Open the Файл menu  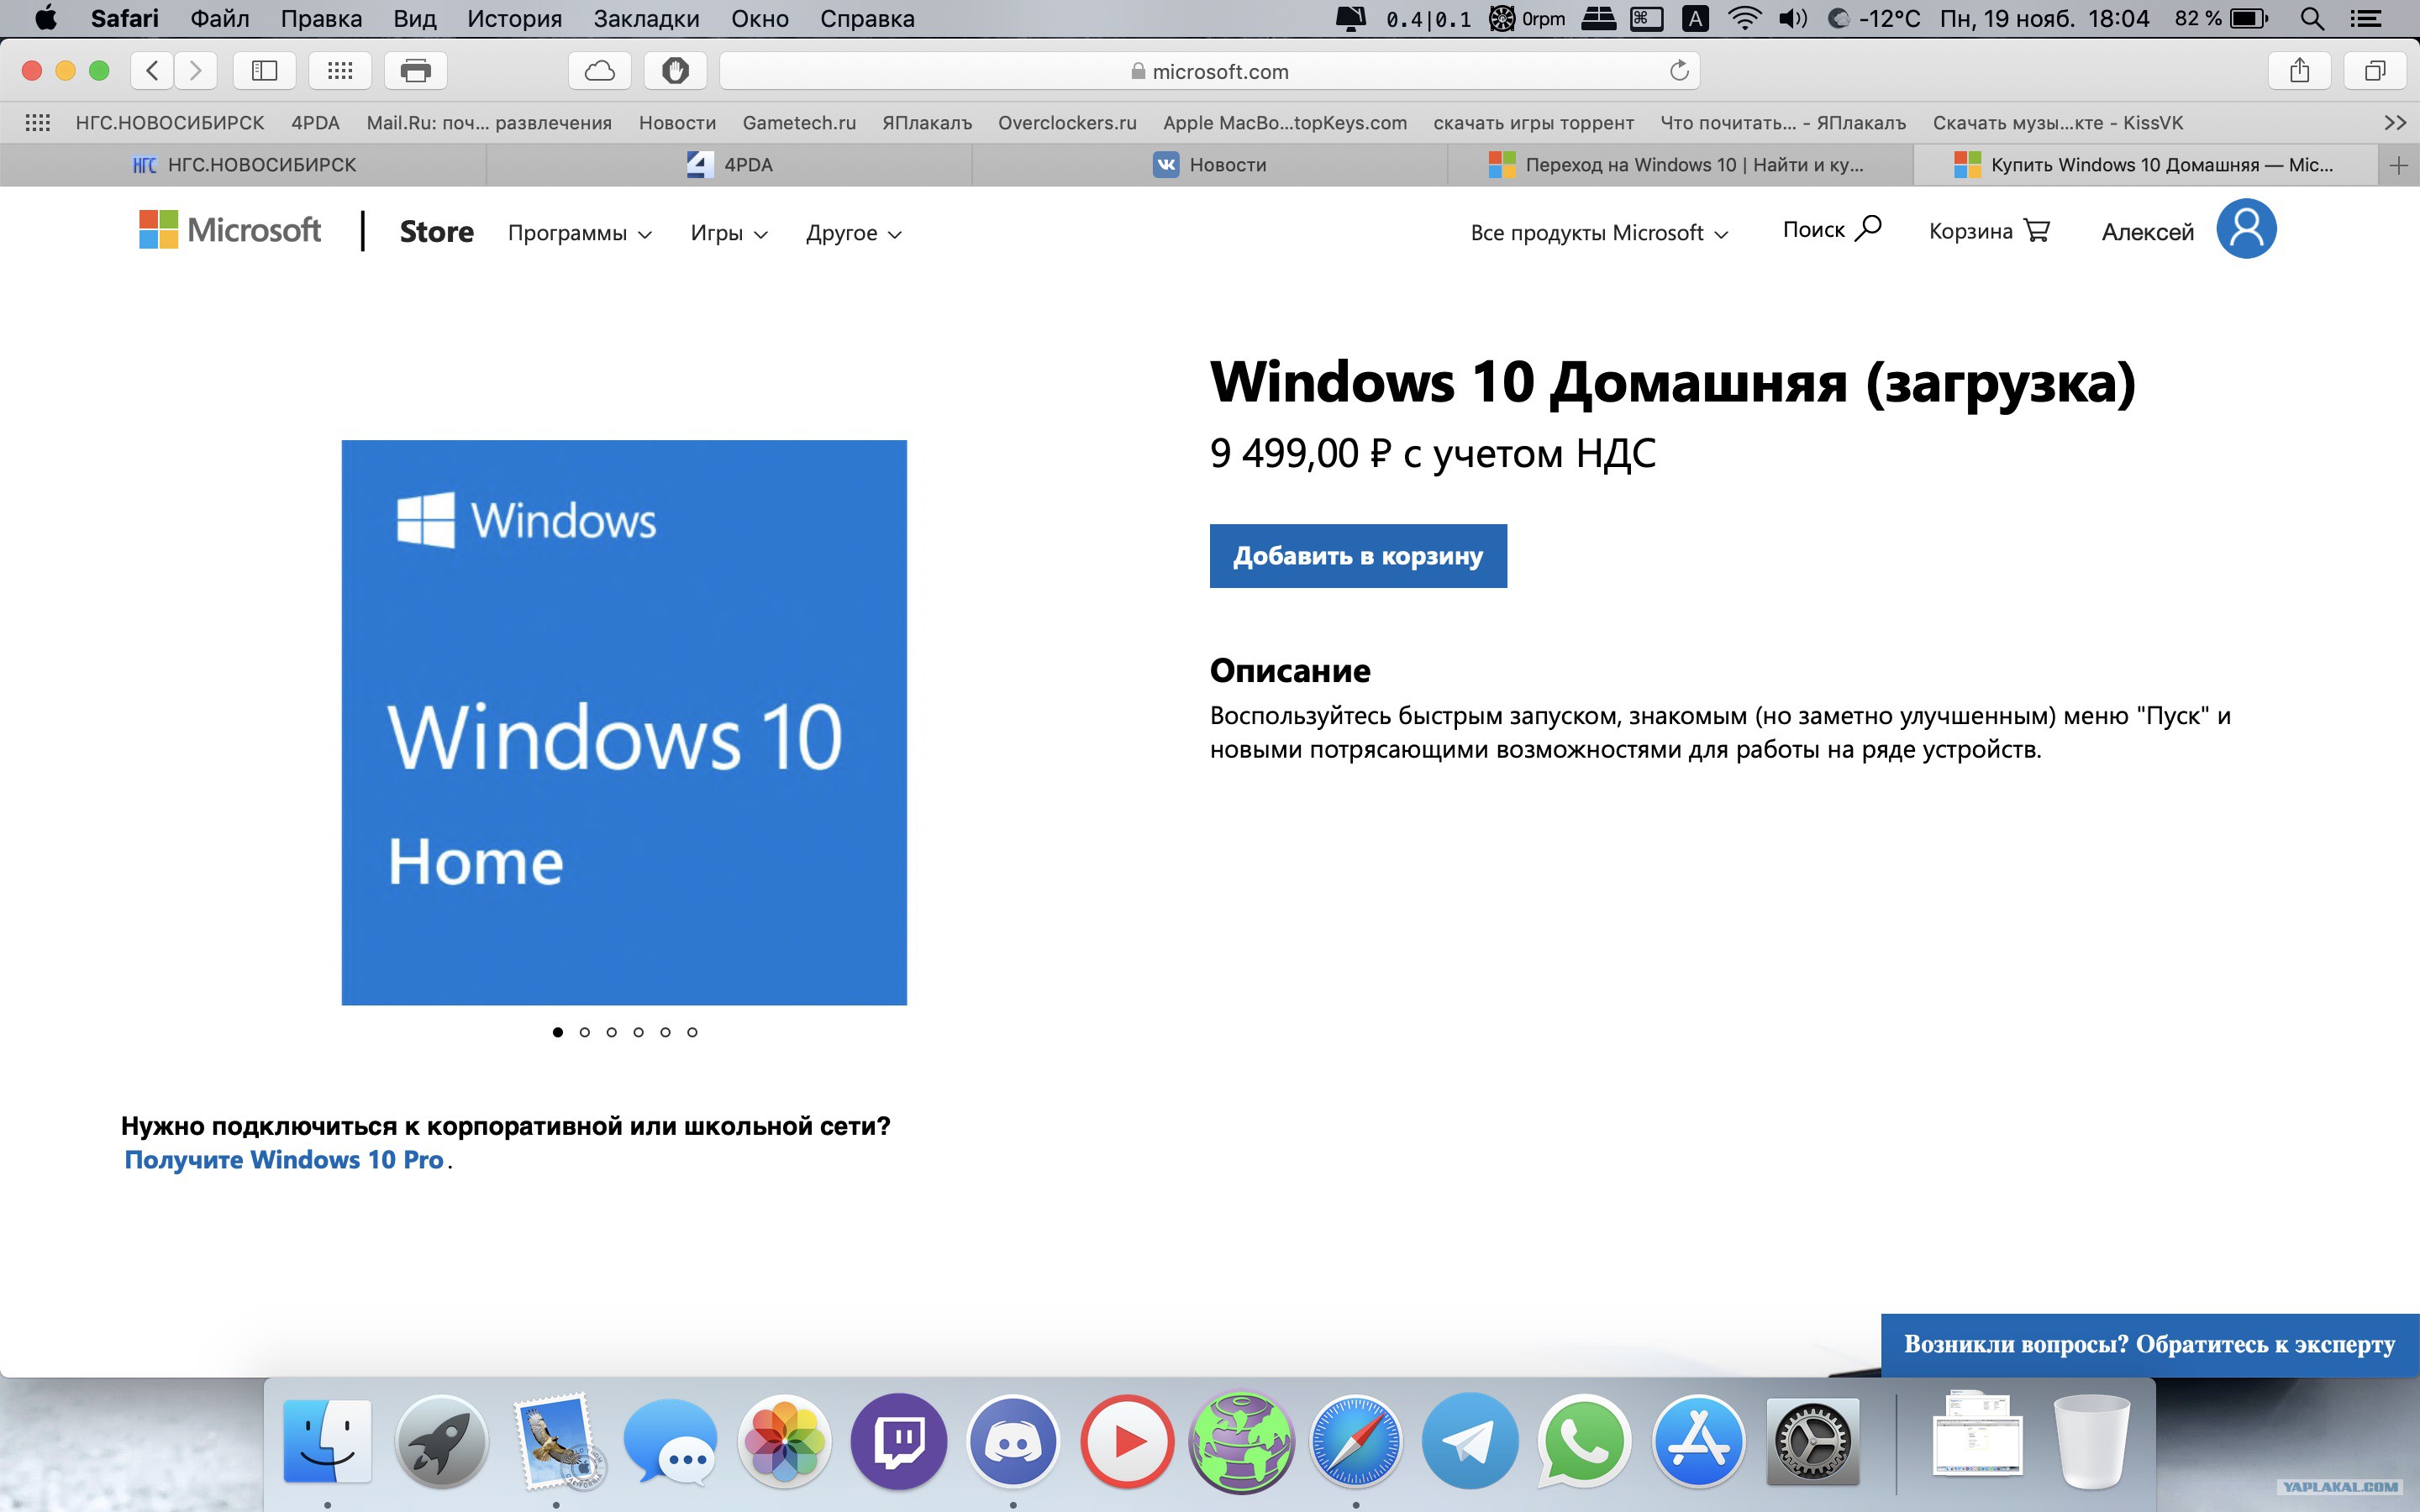(x=219, y=18)
